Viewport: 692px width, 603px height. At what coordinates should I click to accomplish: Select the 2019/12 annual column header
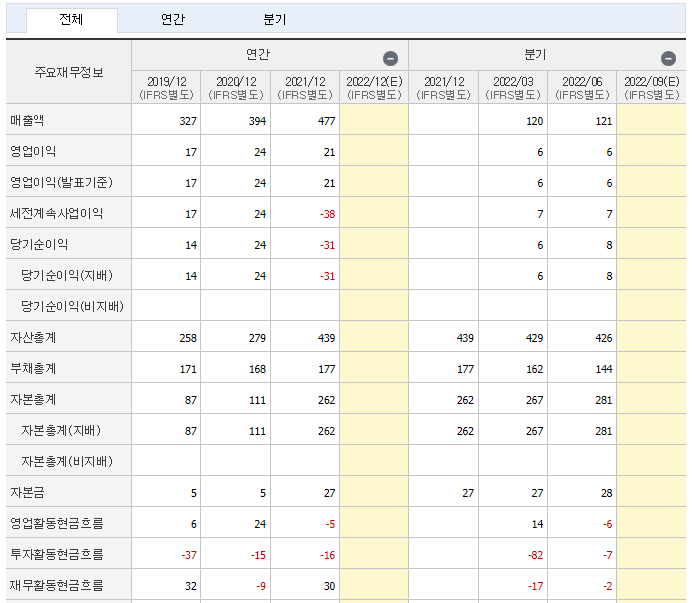pos(166,88)
